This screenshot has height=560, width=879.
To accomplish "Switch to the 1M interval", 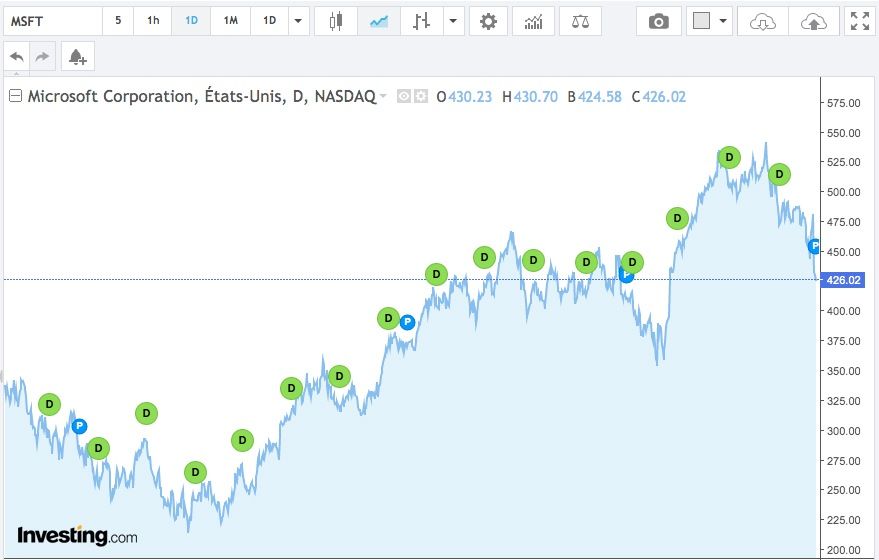I will tap(230, 21).
